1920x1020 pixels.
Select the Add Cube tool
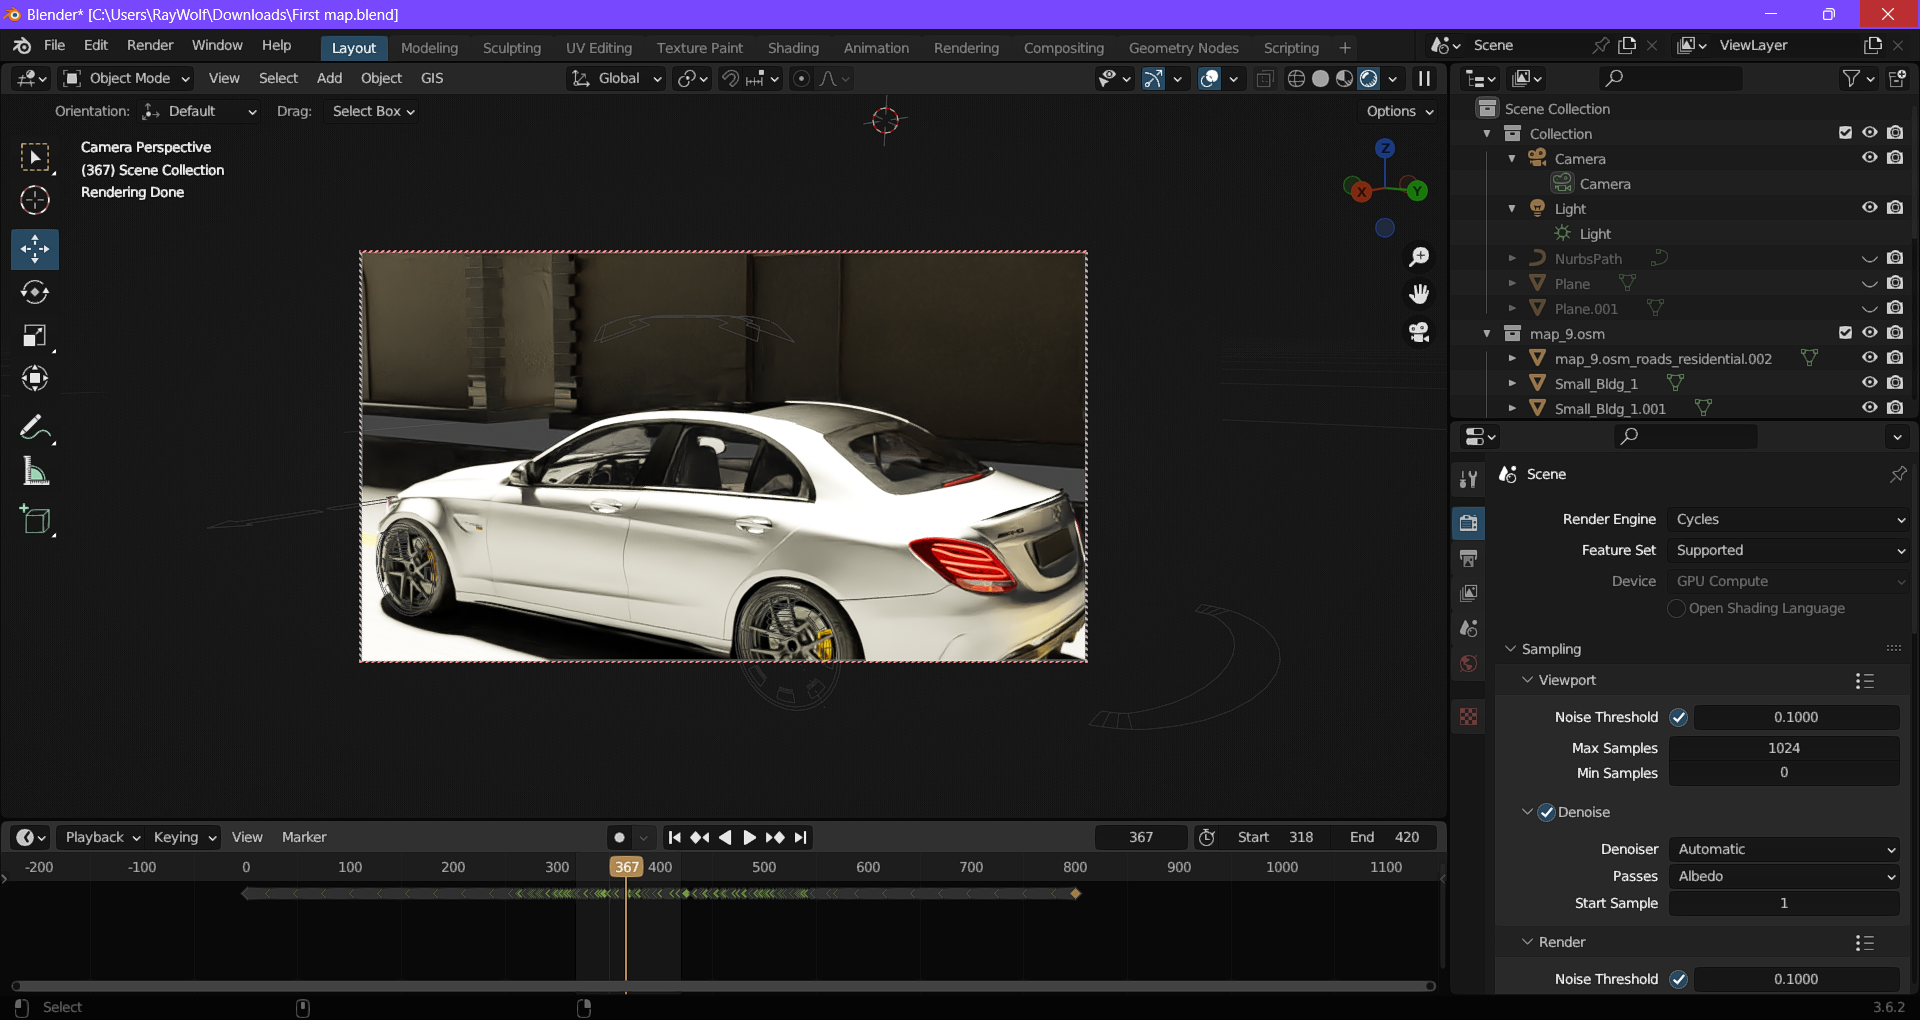click(35, 520)
